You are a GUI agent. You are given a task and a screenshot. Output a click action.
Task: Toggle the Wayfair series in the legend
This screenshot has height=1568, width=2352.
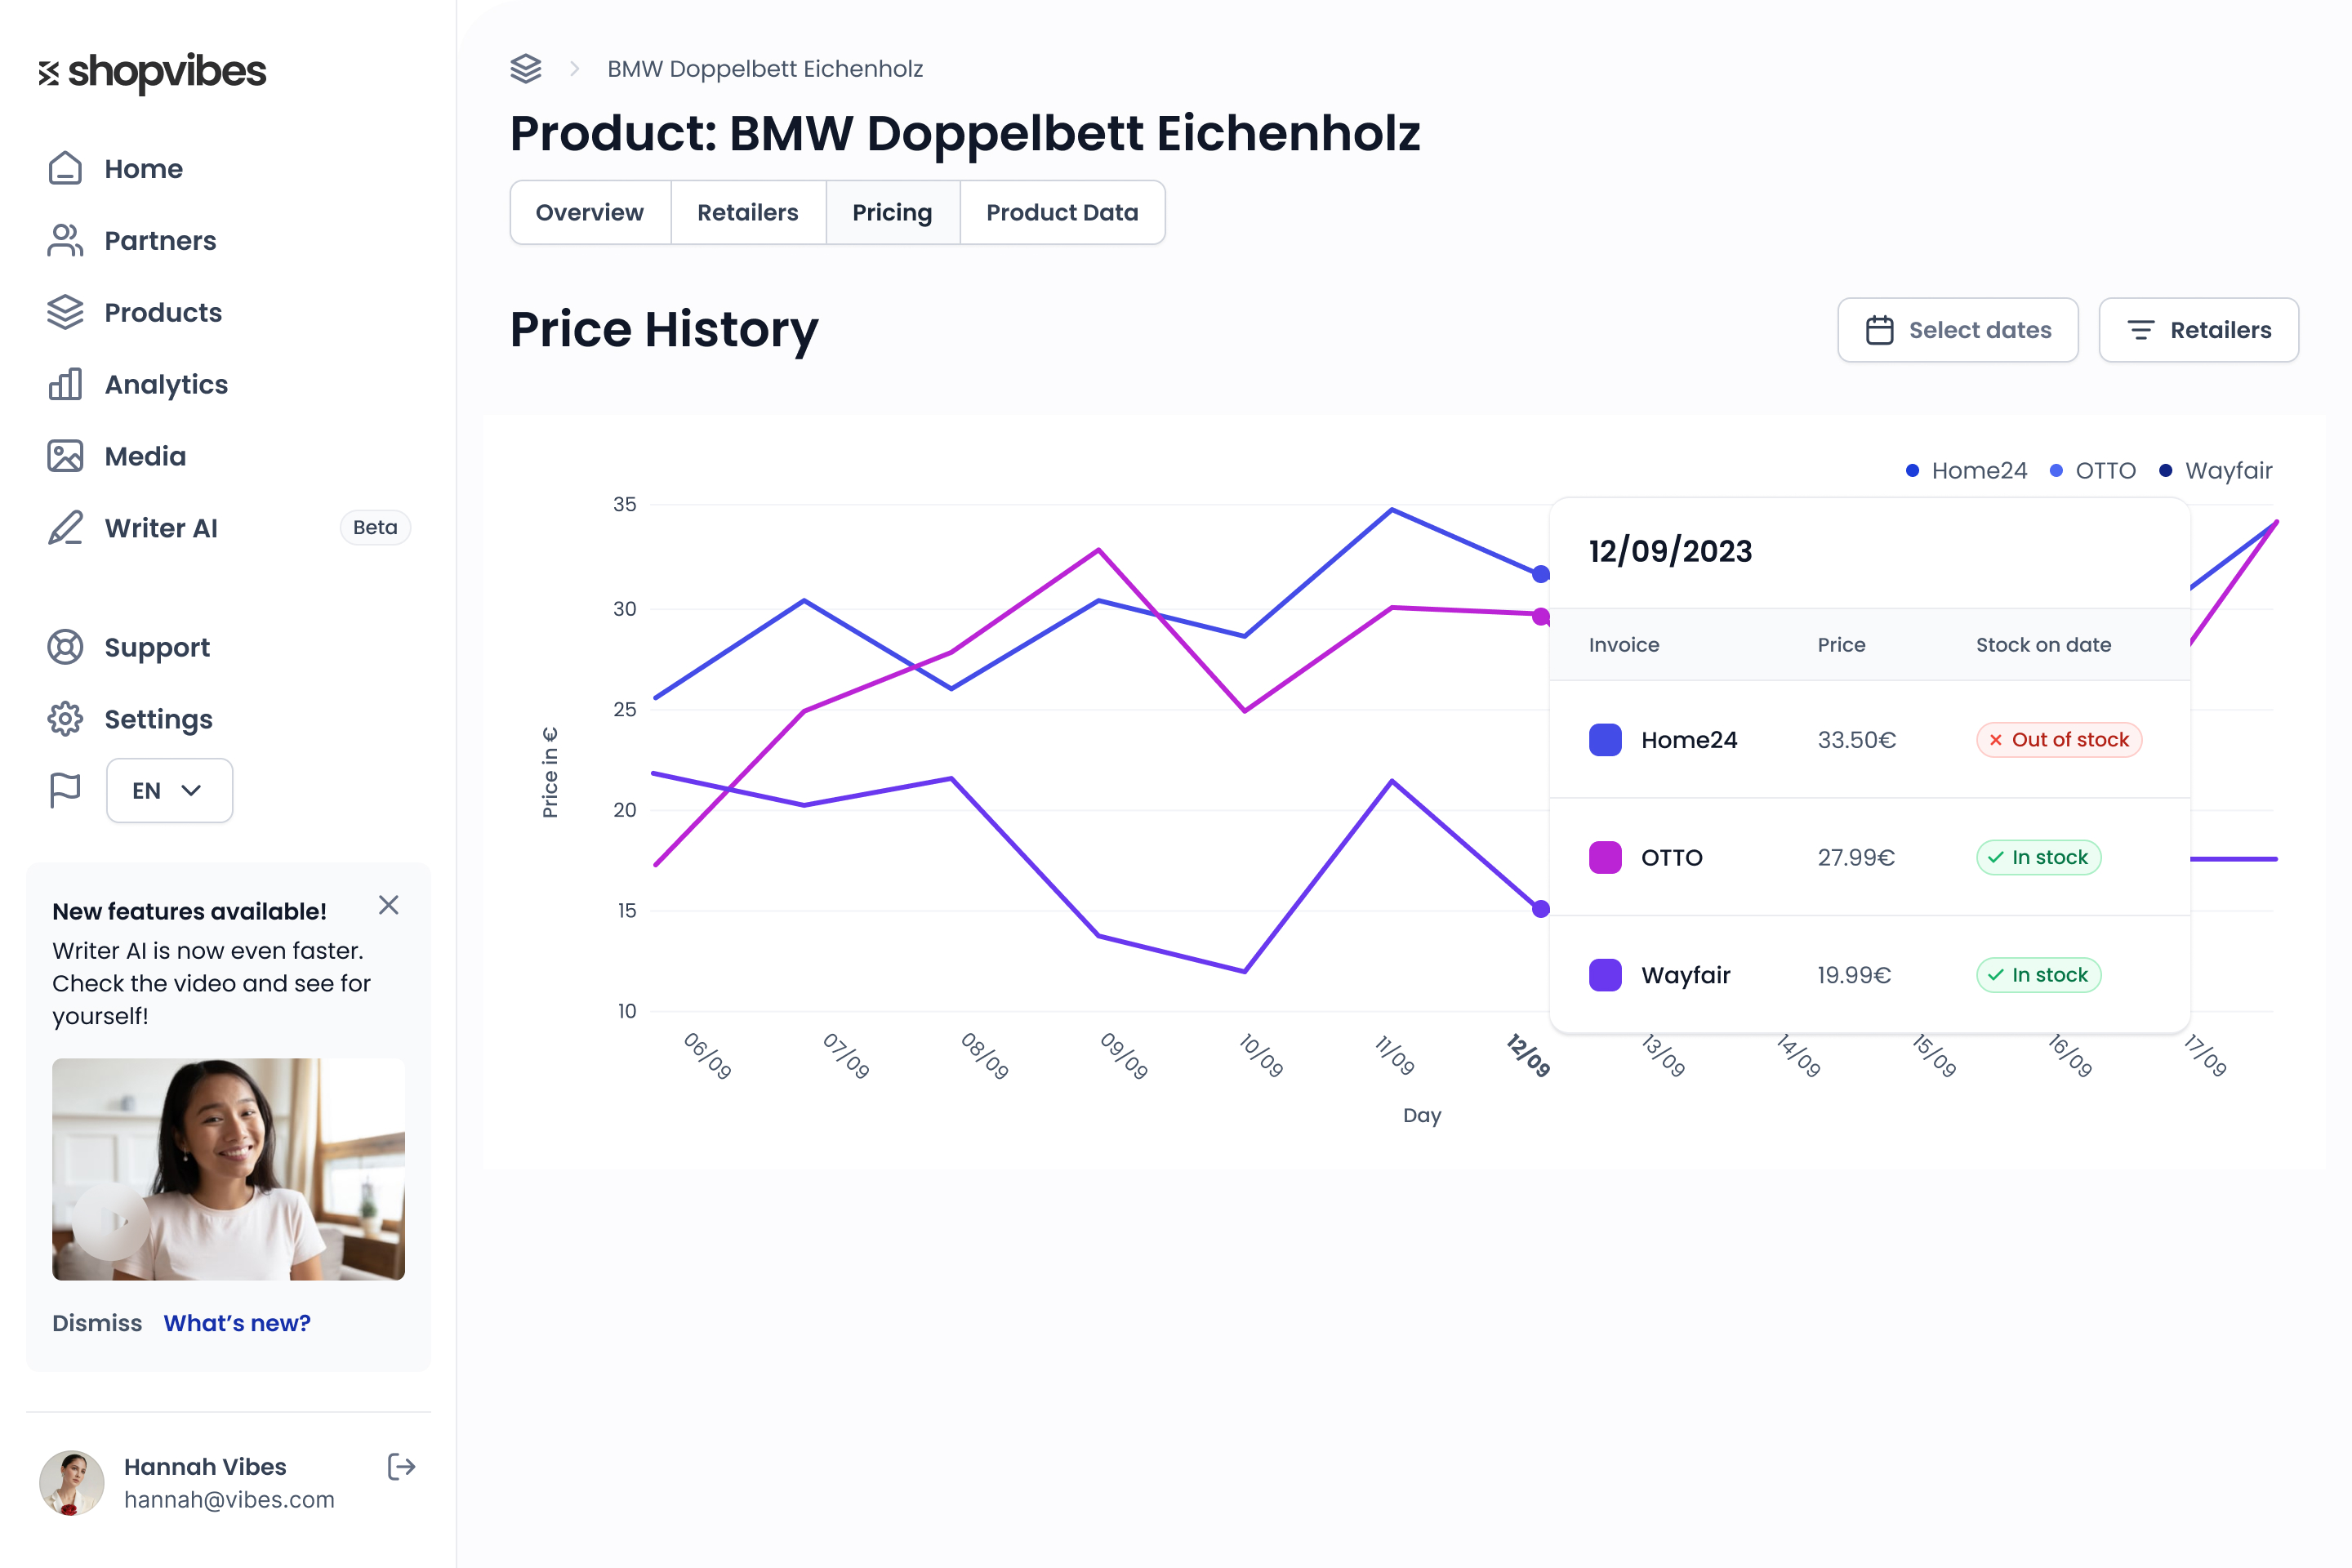coord(2216,470)
